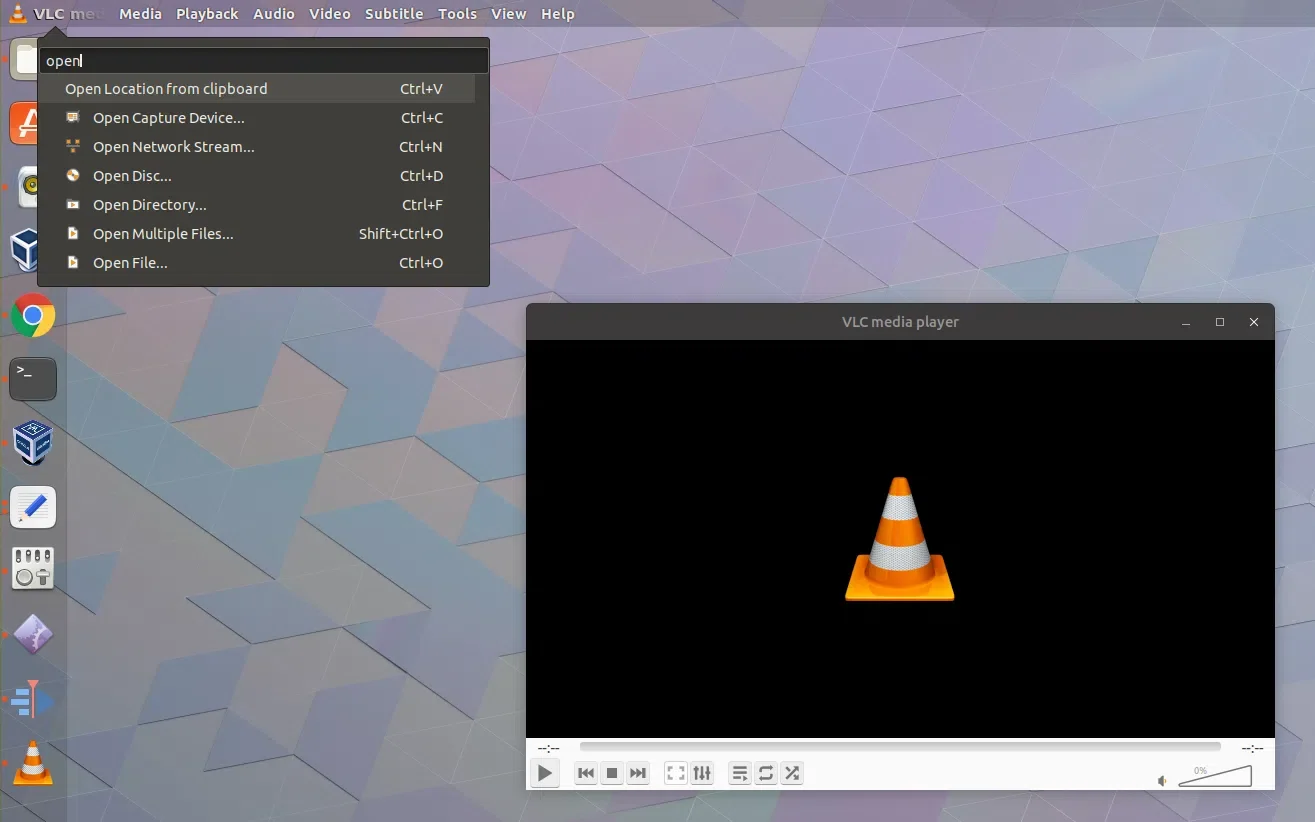Open the Help menu
The image size is (1315, 822).
tap(558, 14)
